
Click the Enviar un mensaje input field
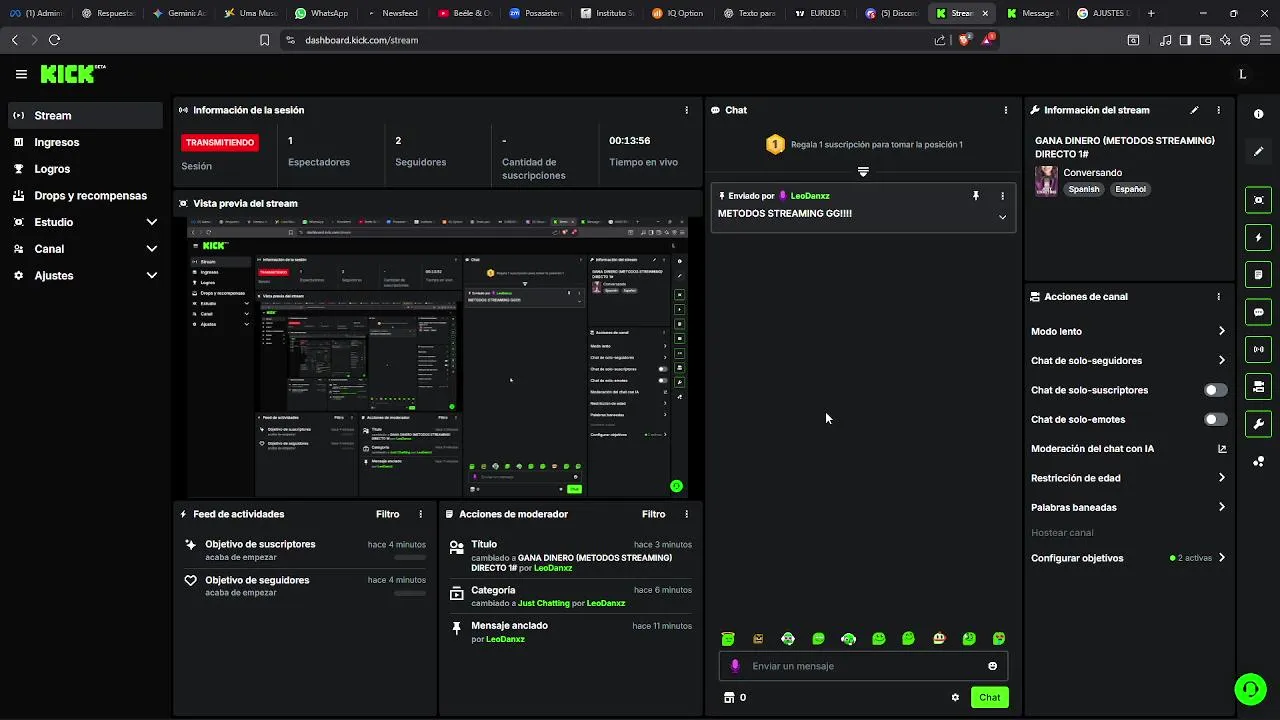click(x=863, y=666)
